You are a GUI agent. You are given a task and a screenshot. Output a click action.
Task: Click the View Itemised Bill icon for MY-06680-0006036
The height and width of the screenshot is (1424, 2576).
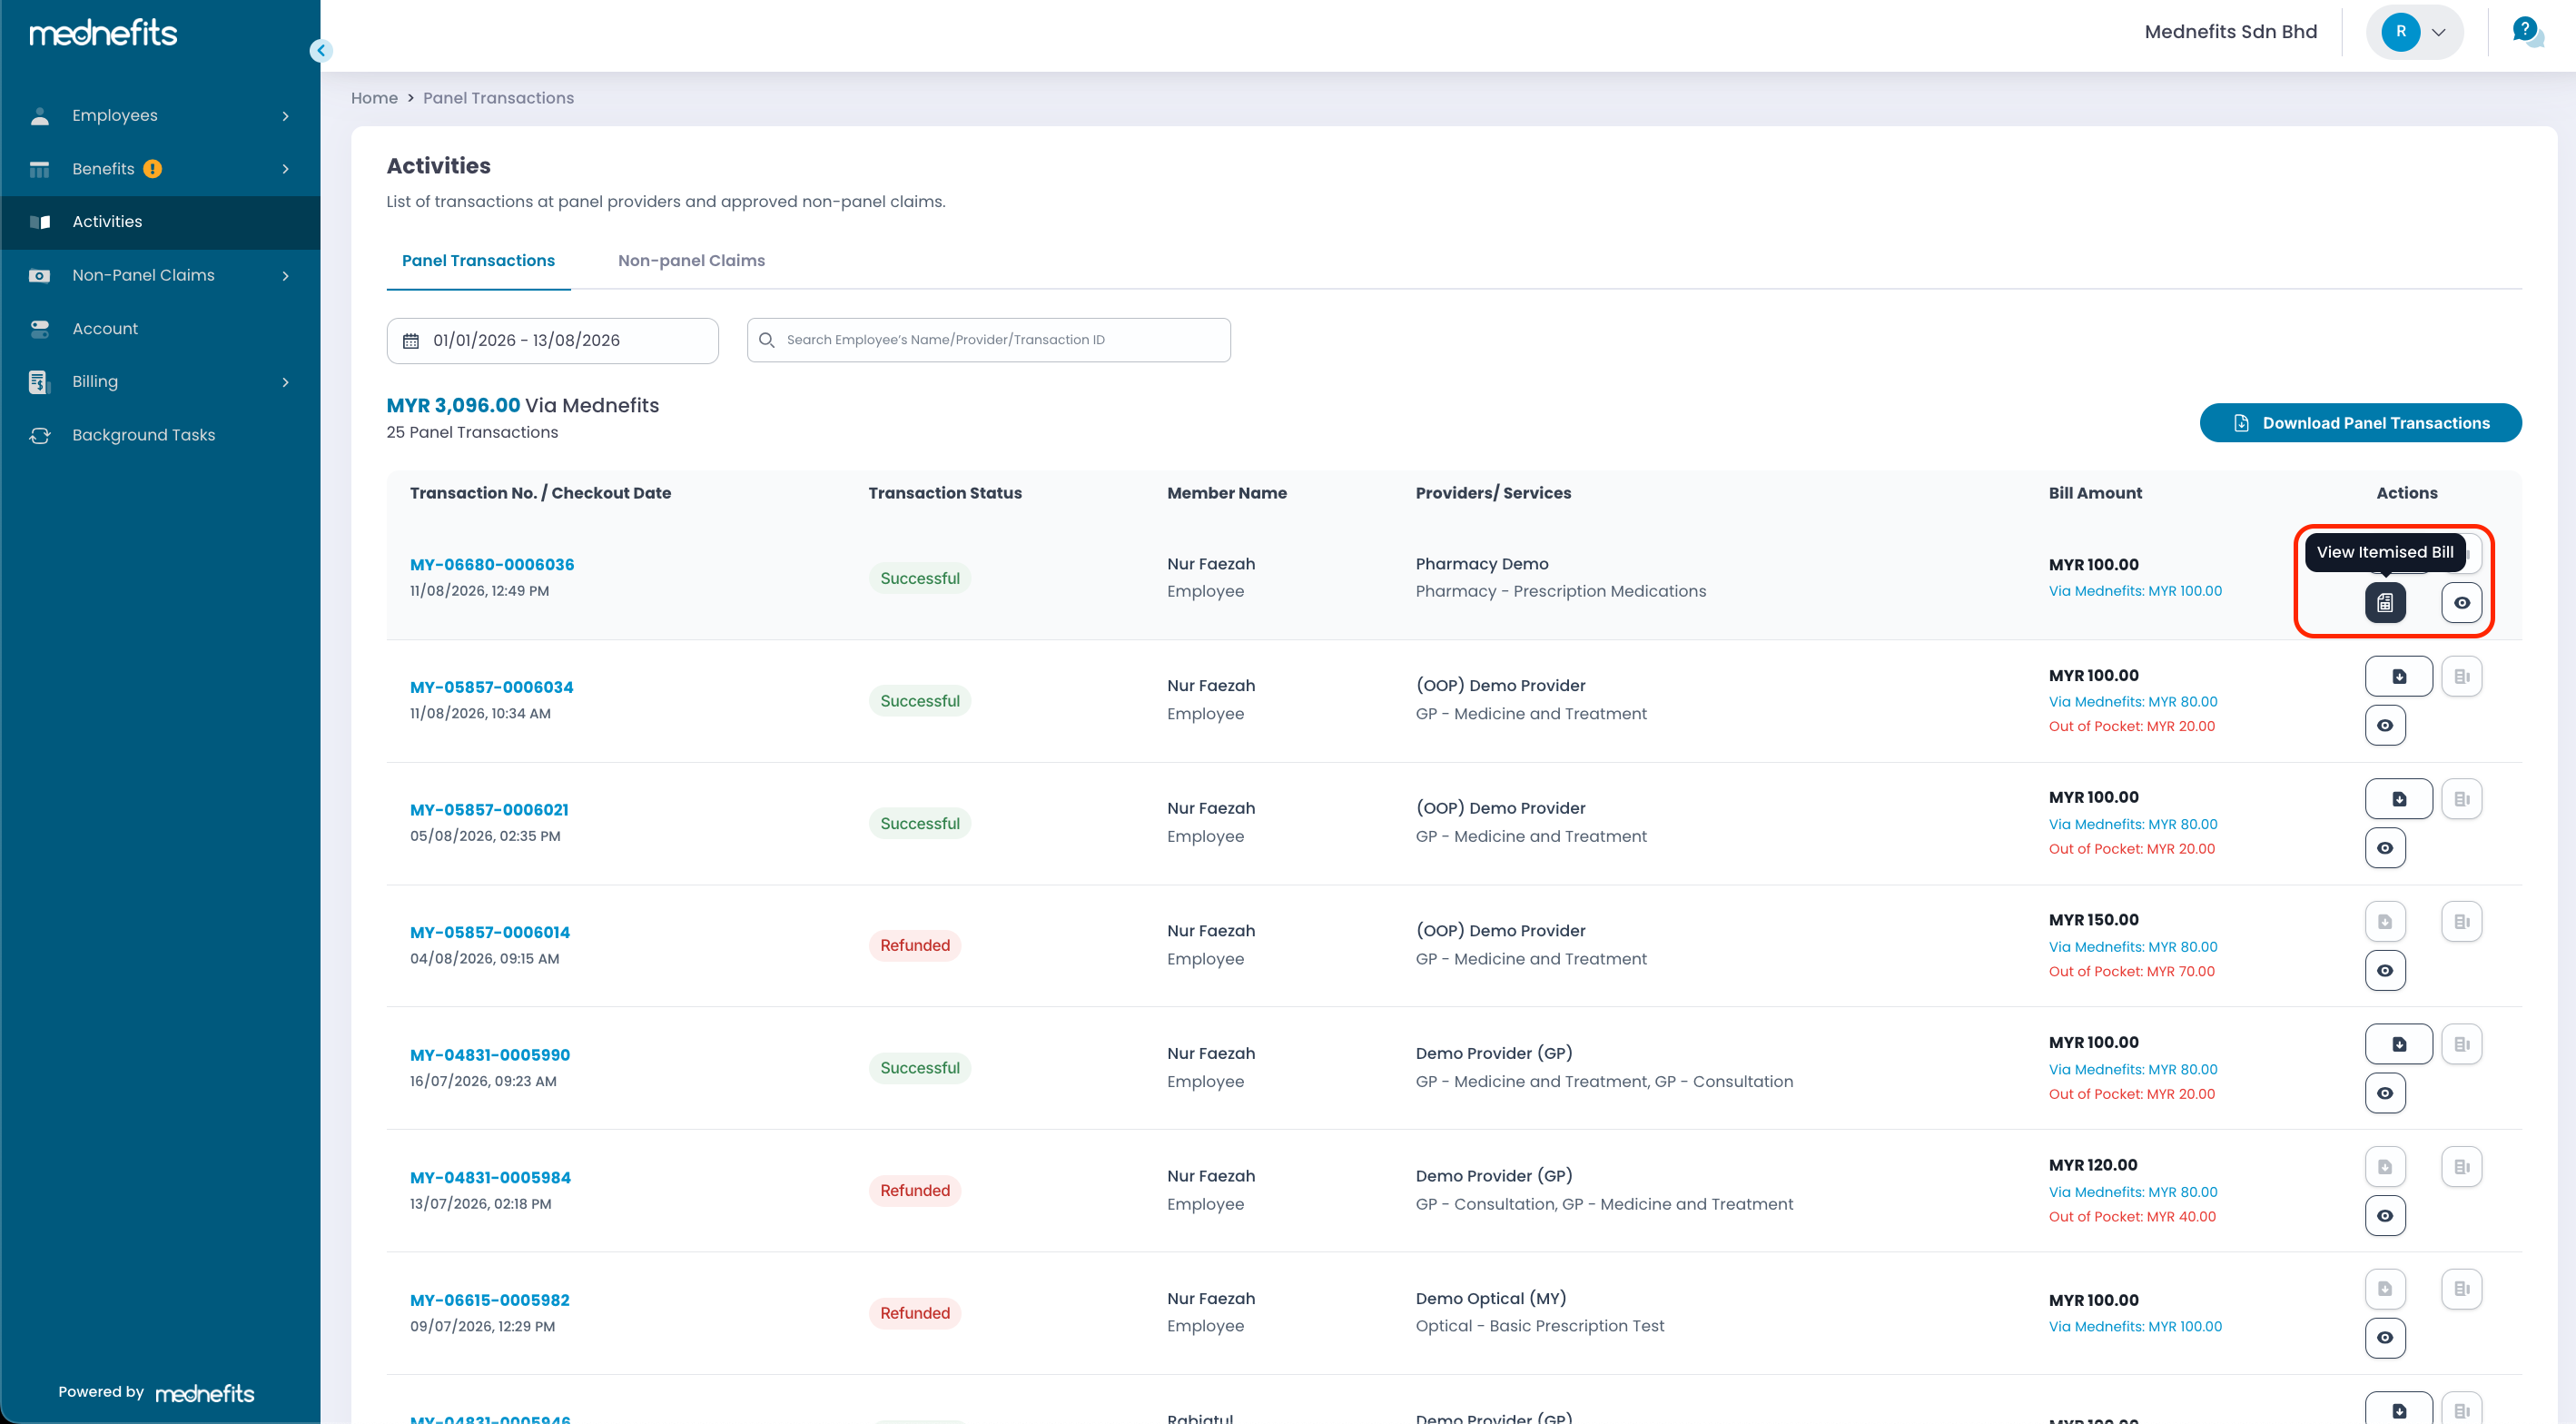coord(2385,602)
